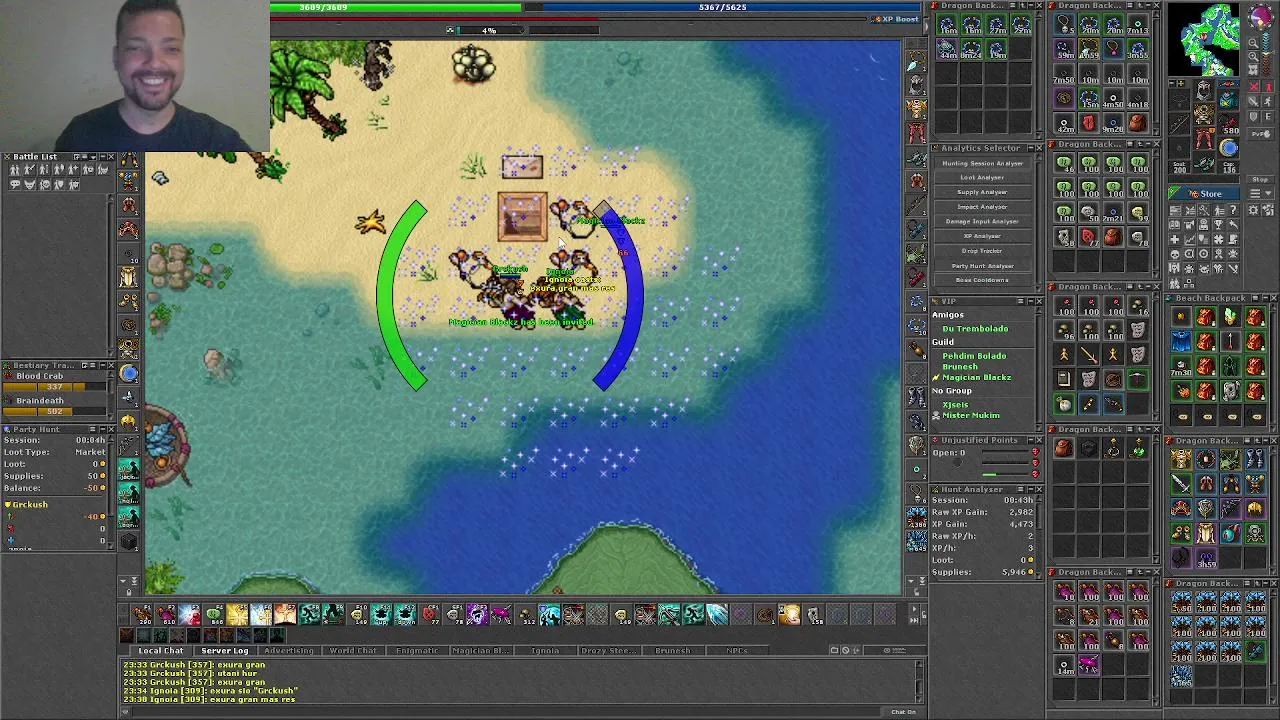
Task: Click the minimap
Action: (x=1205, y=40)
